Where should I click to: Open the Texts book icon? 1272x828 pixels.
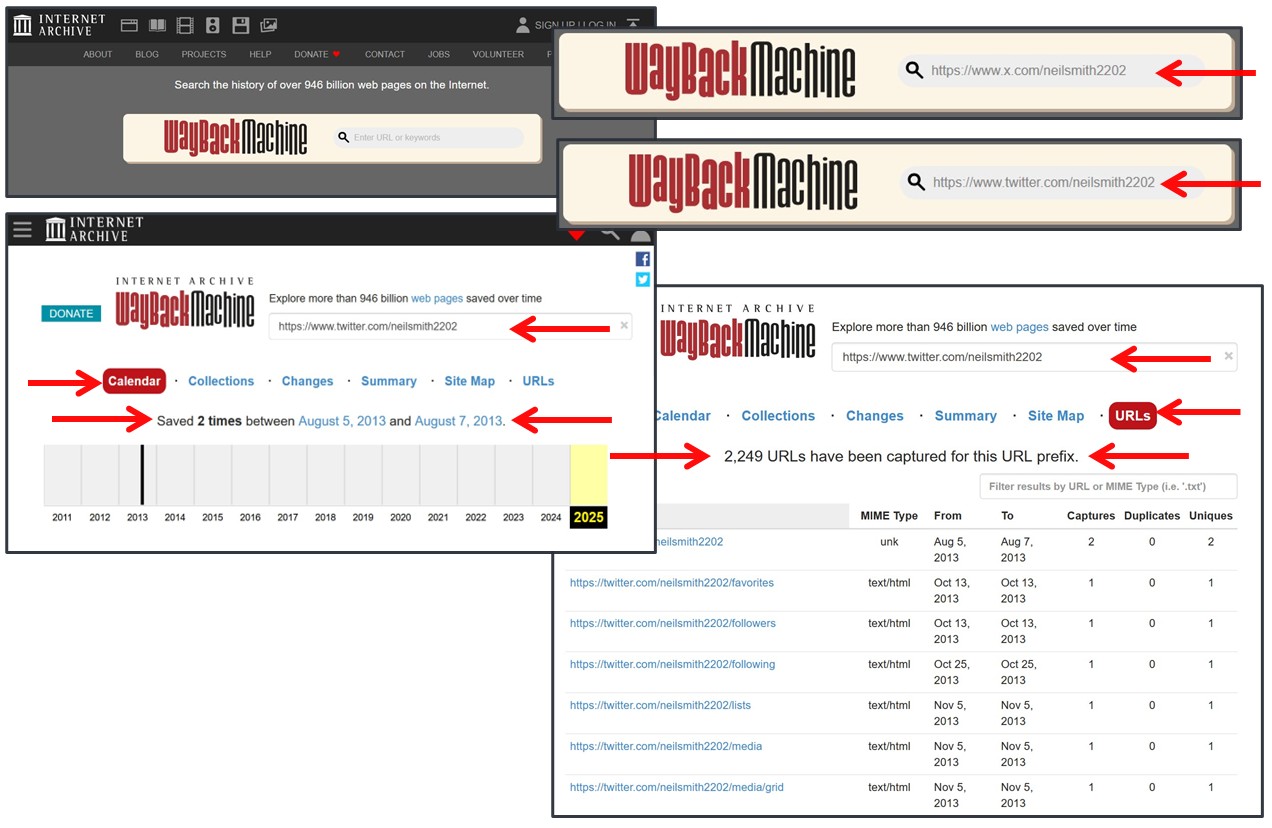(x=157, y=25)
